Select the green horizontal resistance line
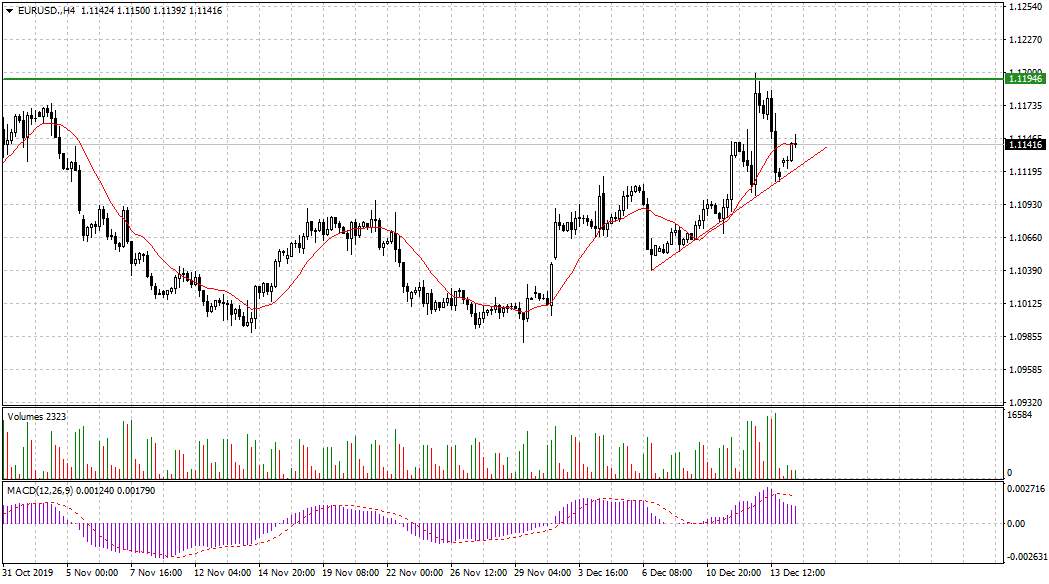 tap(400, 78)
